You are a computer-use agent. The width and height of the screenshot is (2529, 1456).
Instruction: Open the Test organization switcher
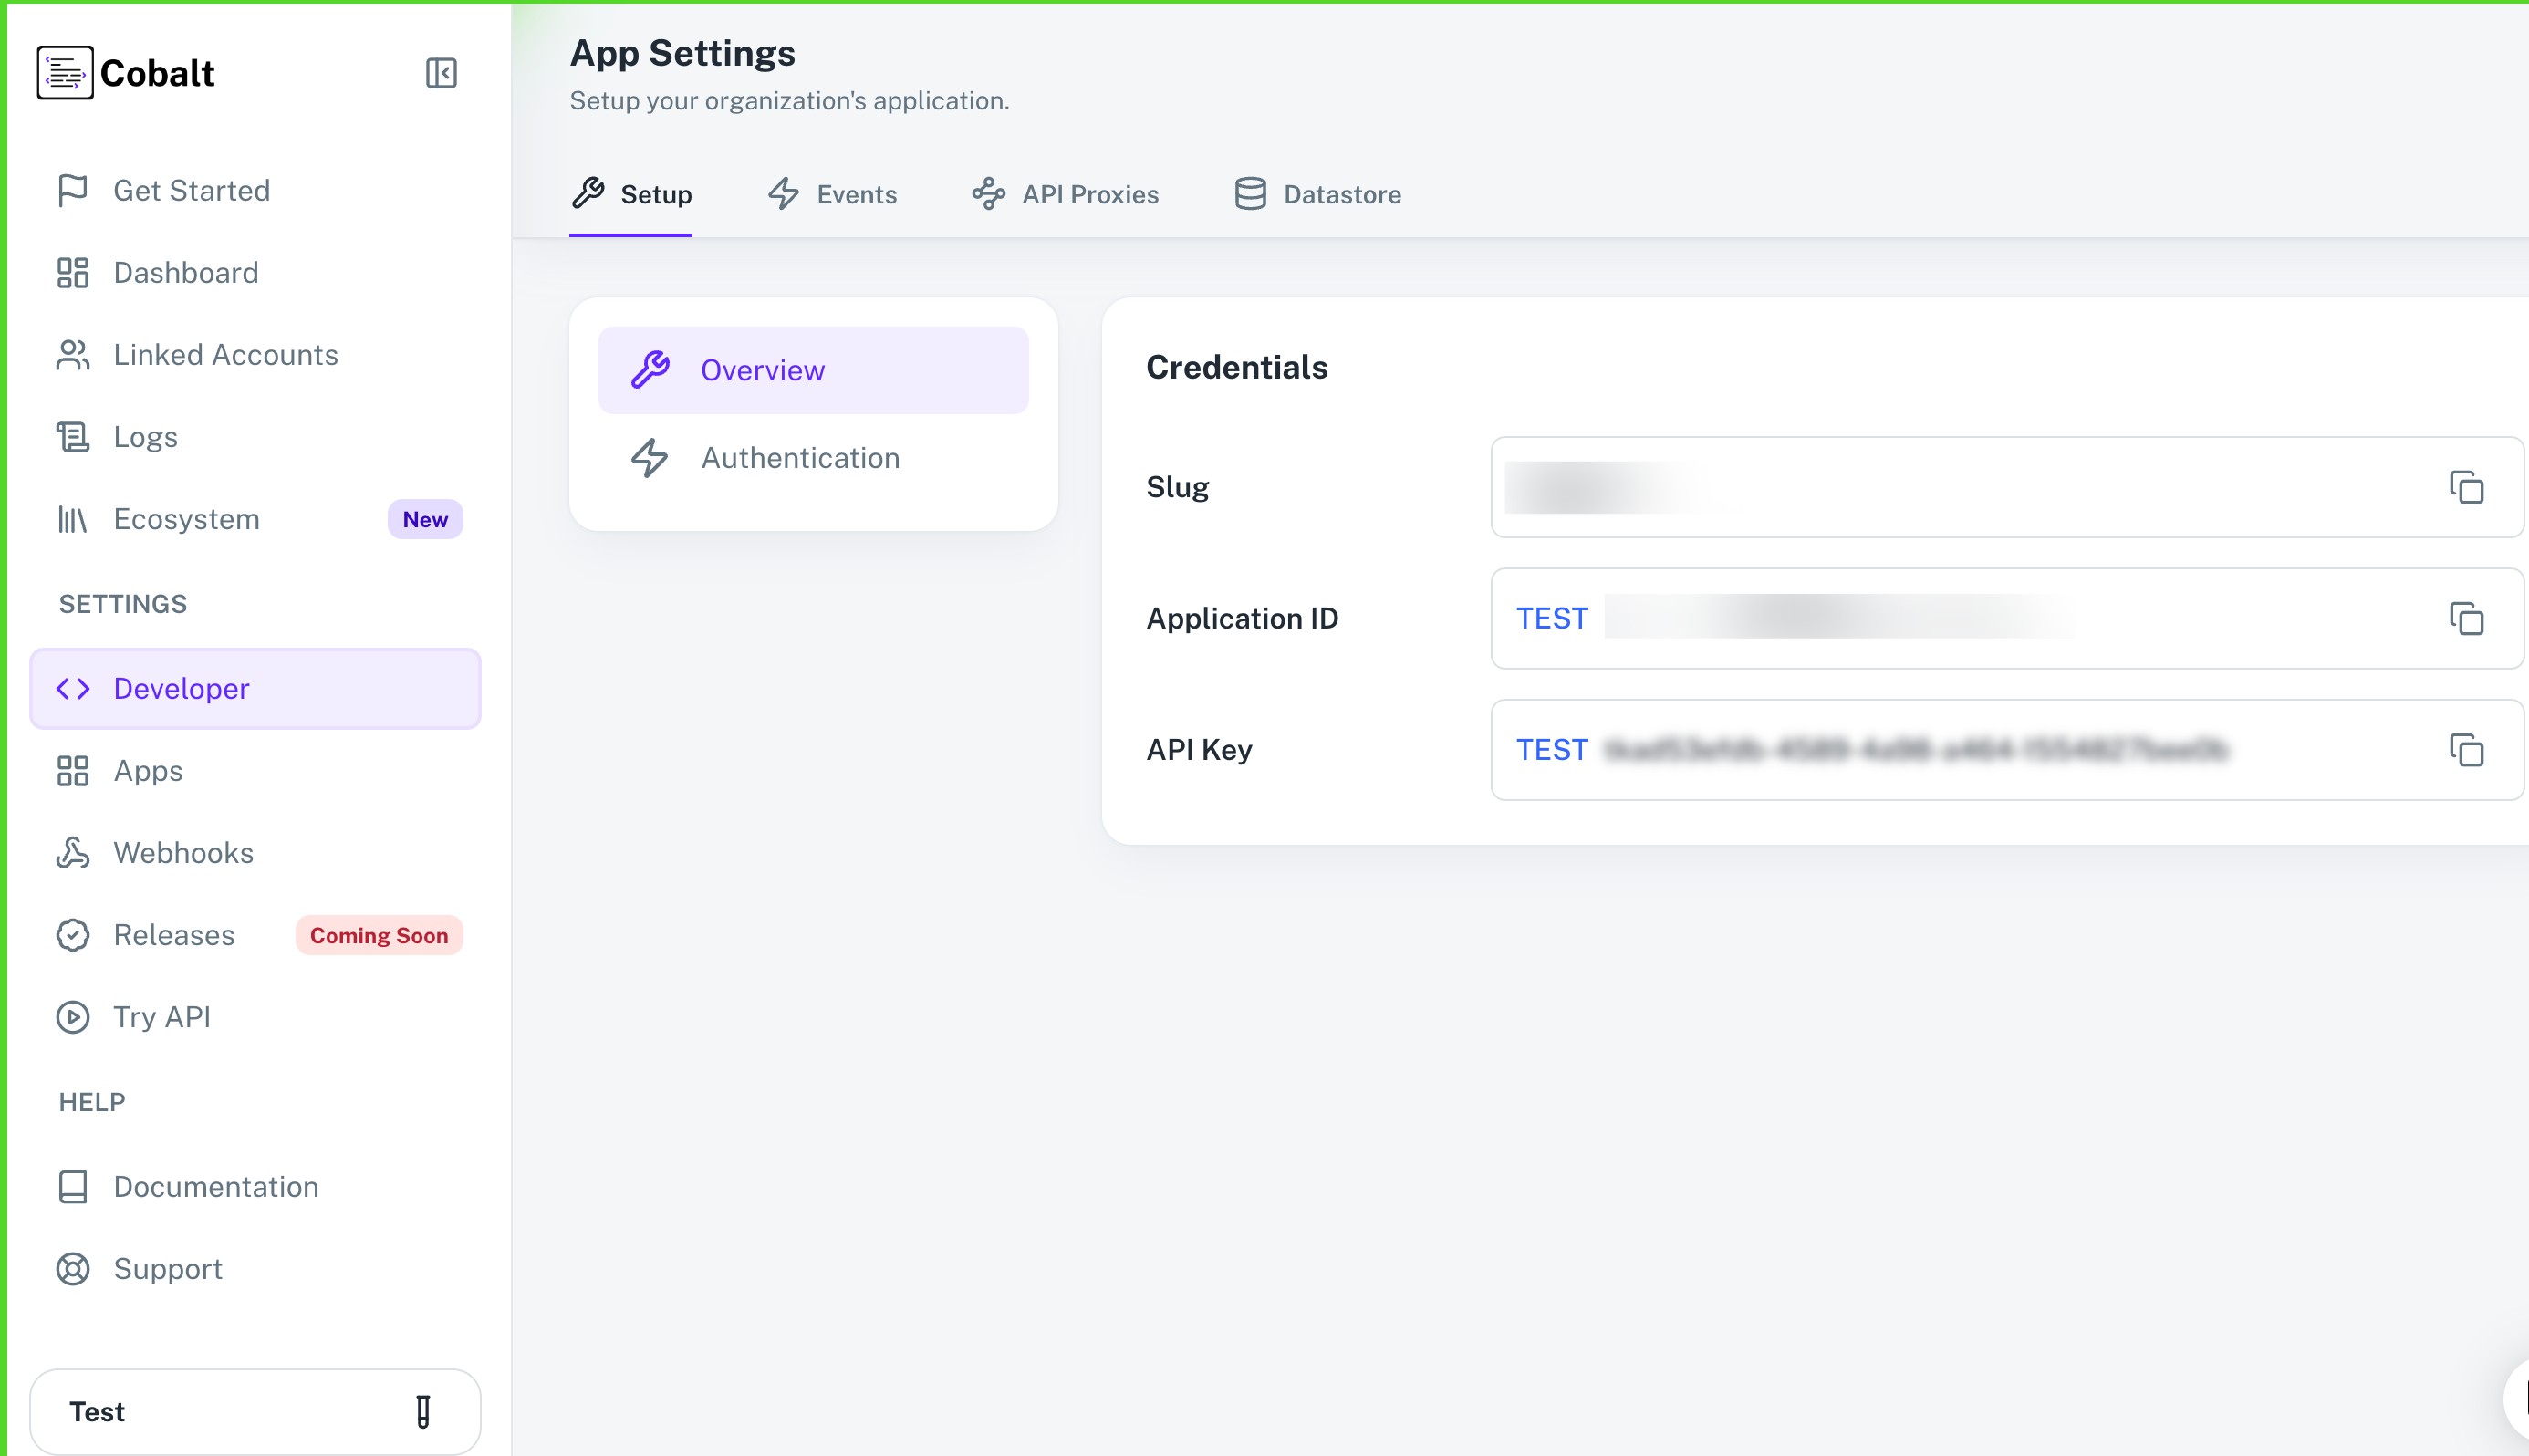pos(255,1410)
